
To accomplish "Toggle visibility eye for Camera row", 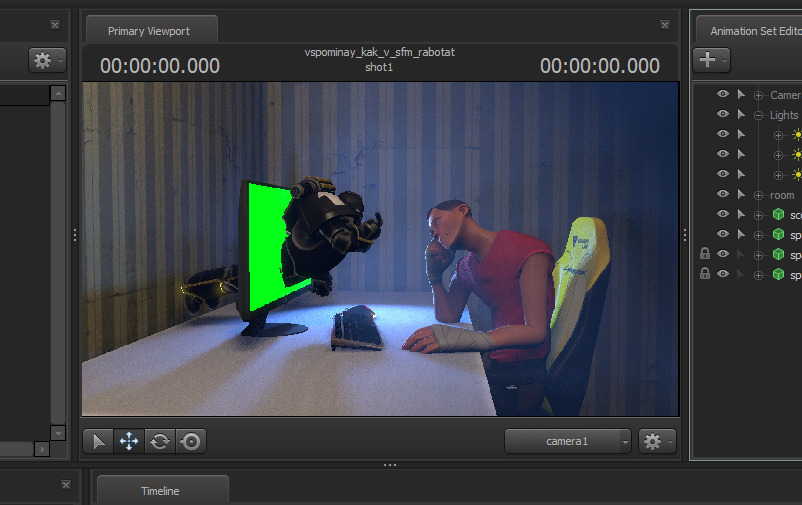I will (x=722, y=94).
